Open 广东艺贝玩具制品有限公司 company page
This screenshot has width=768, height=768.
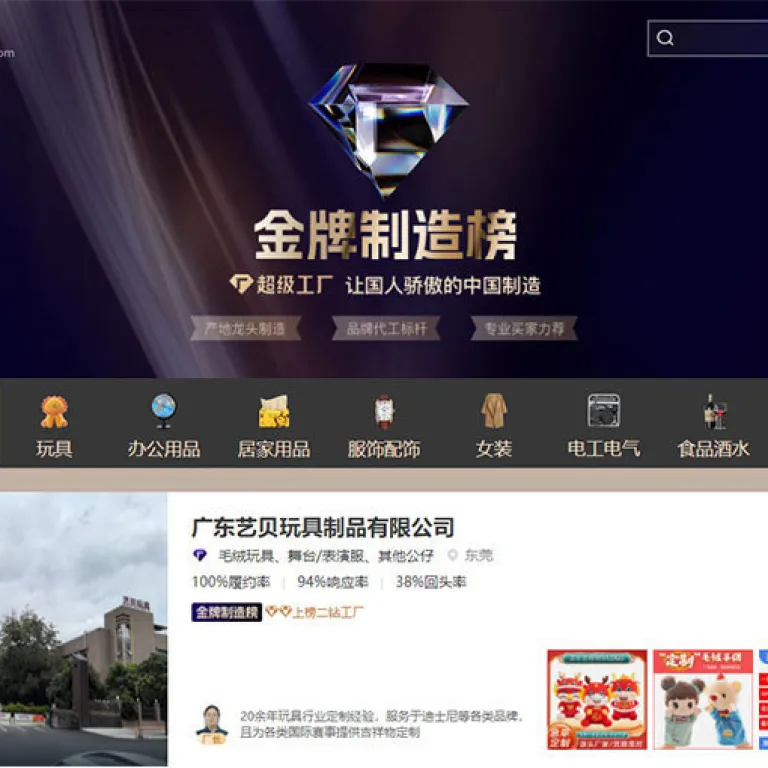click(x=323, y=528)
